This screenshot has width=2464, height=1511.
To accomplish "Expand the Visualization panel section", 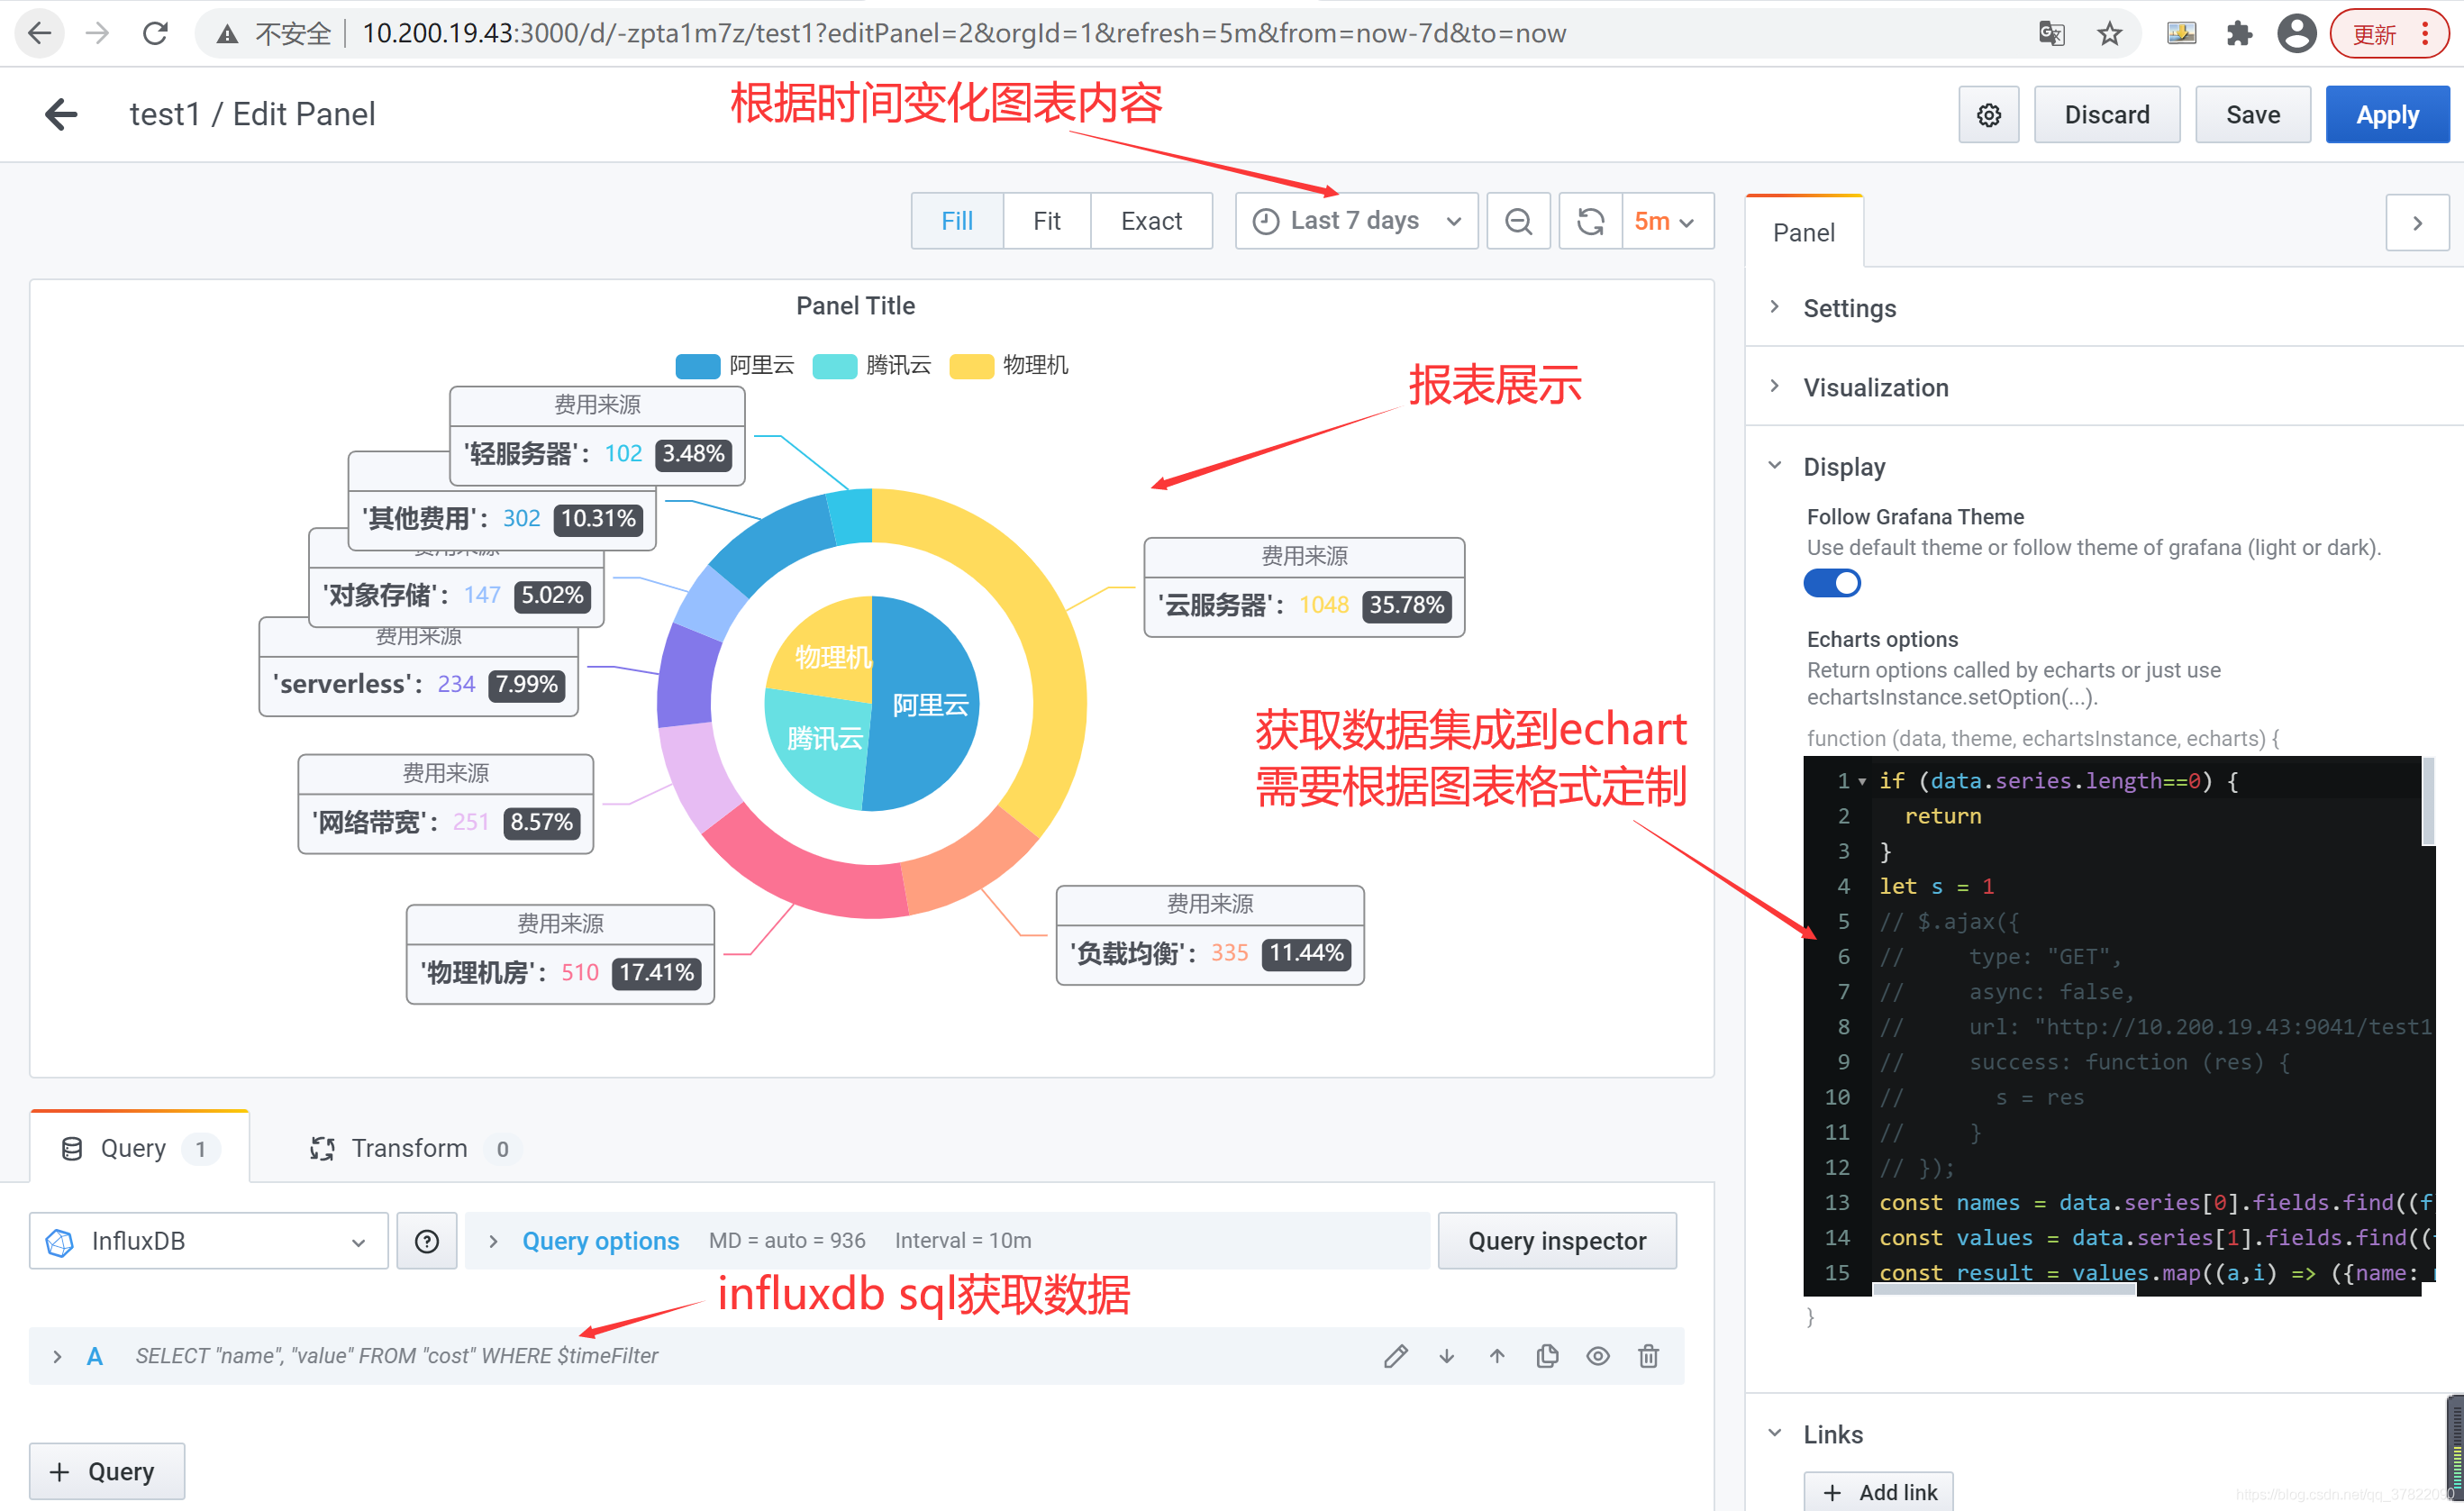I will pos(1875,386).
